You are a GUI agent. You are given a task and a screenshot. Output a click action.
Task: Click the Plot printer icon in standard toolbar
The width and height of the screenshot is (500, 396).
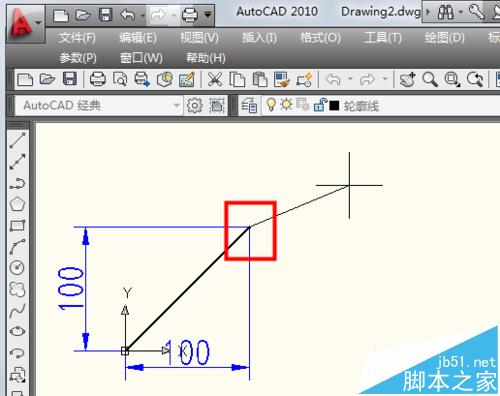98,80
